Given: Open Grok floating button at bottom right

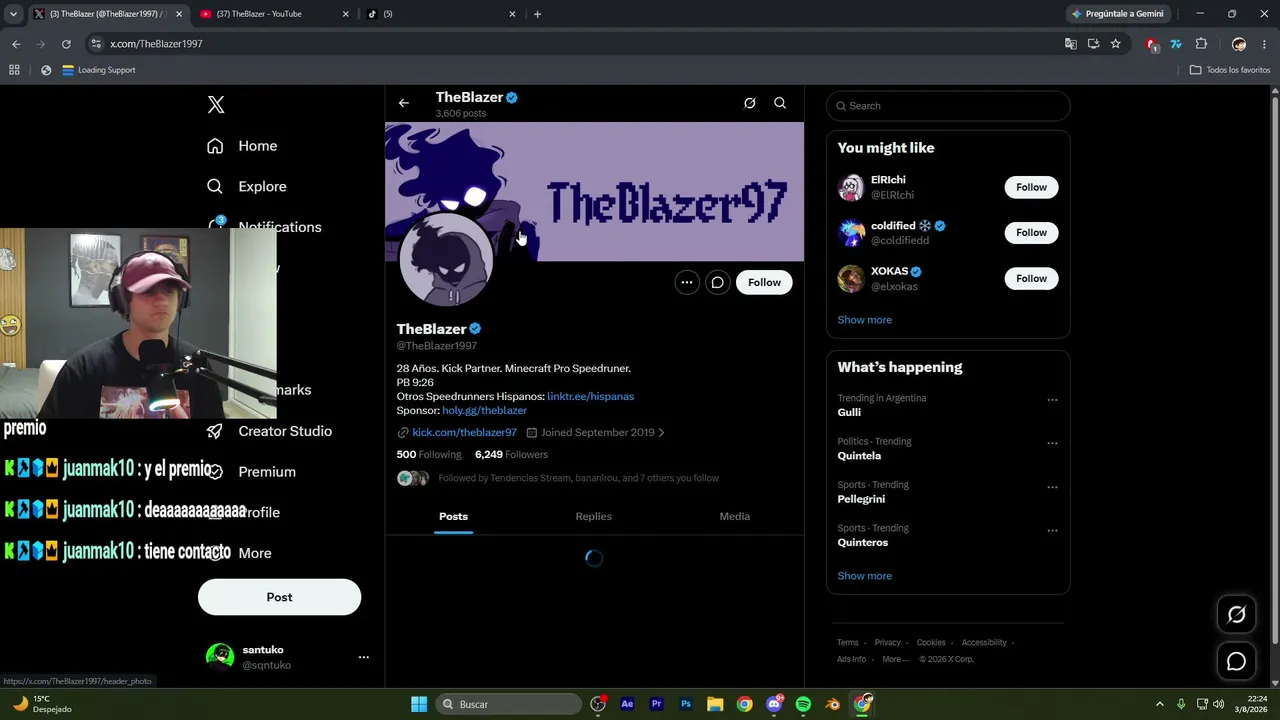Looking at the screenshot, I should (x=1237, y=615).
